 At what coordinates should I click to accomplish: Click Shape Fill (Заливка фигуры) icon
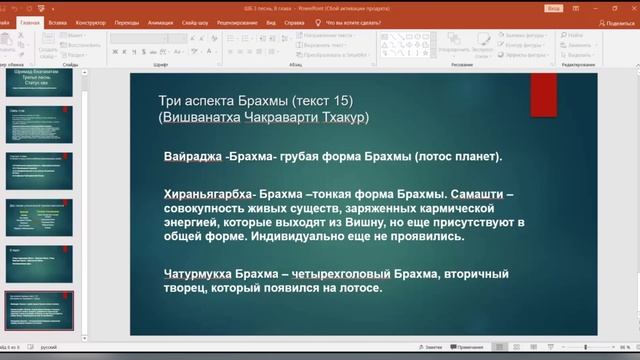(x=501, y=36)
